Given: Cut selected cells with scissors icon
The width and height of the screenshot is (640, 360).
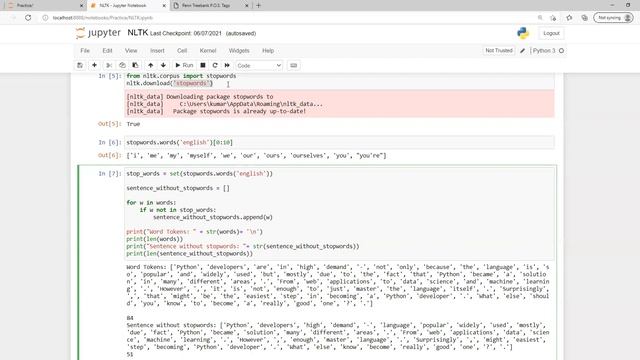Looking at the screenshot, I should (109, 65).
